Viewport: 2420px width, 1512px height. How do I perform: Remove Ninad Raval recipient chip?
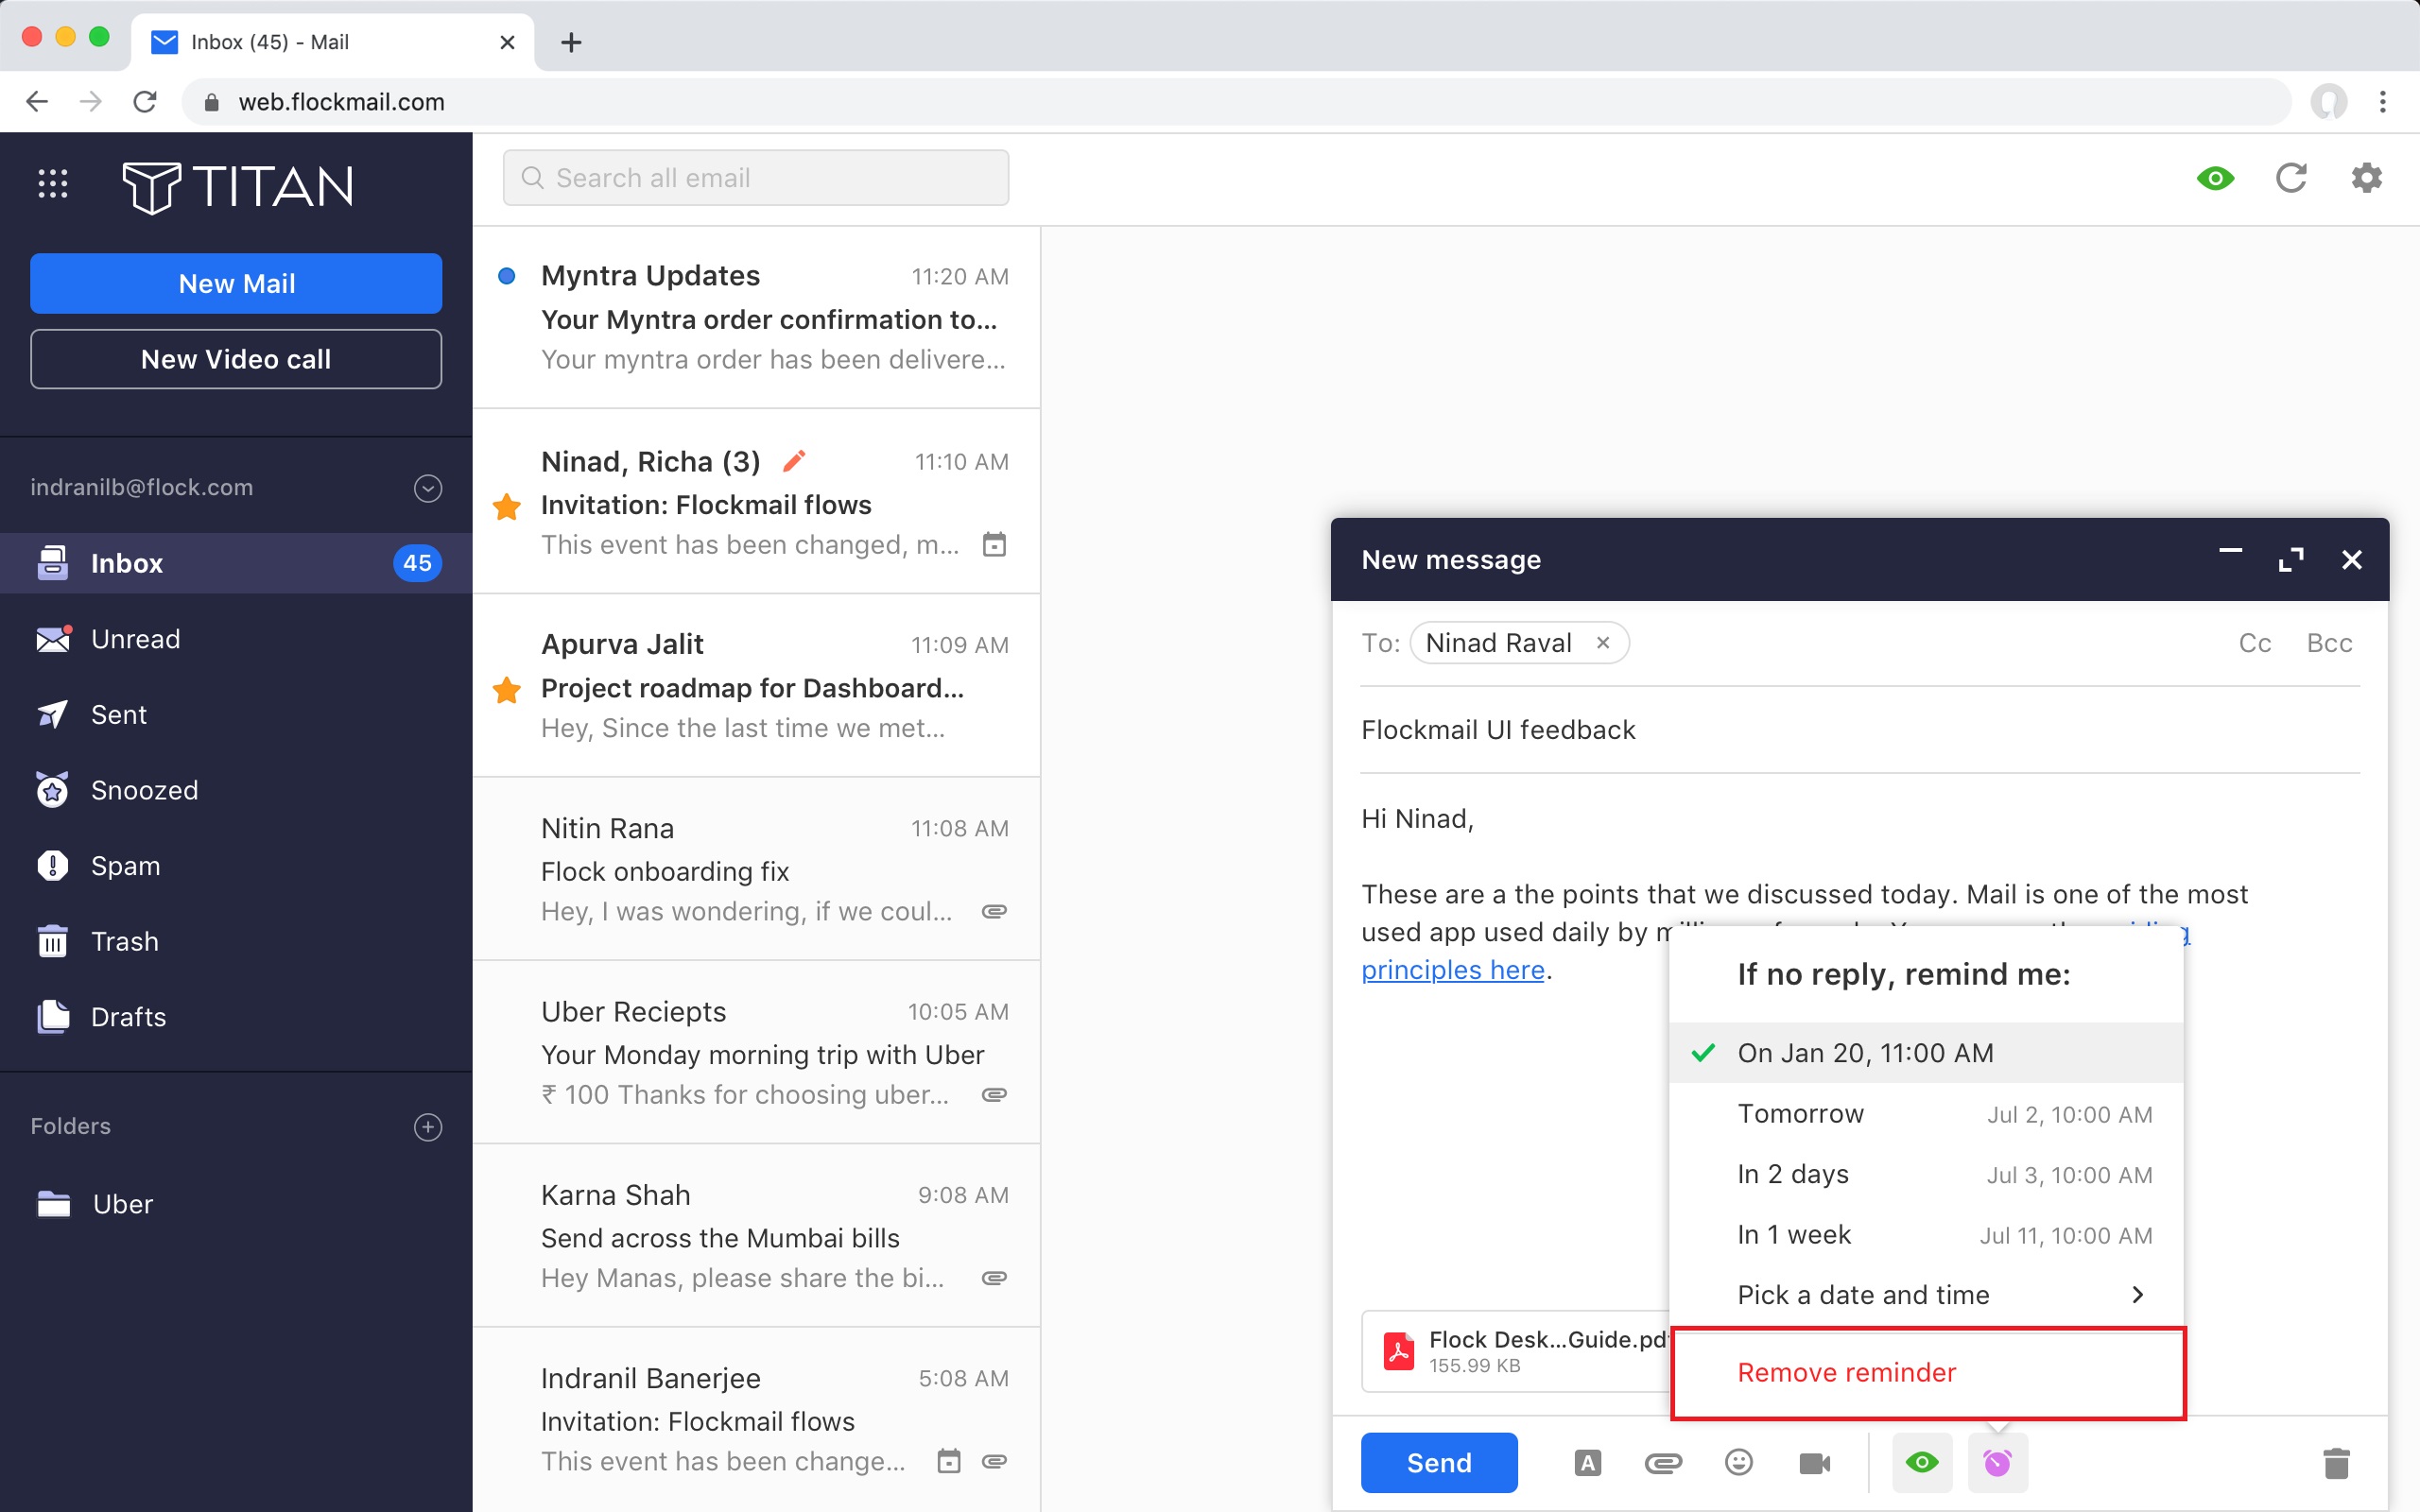(1603, 643)
